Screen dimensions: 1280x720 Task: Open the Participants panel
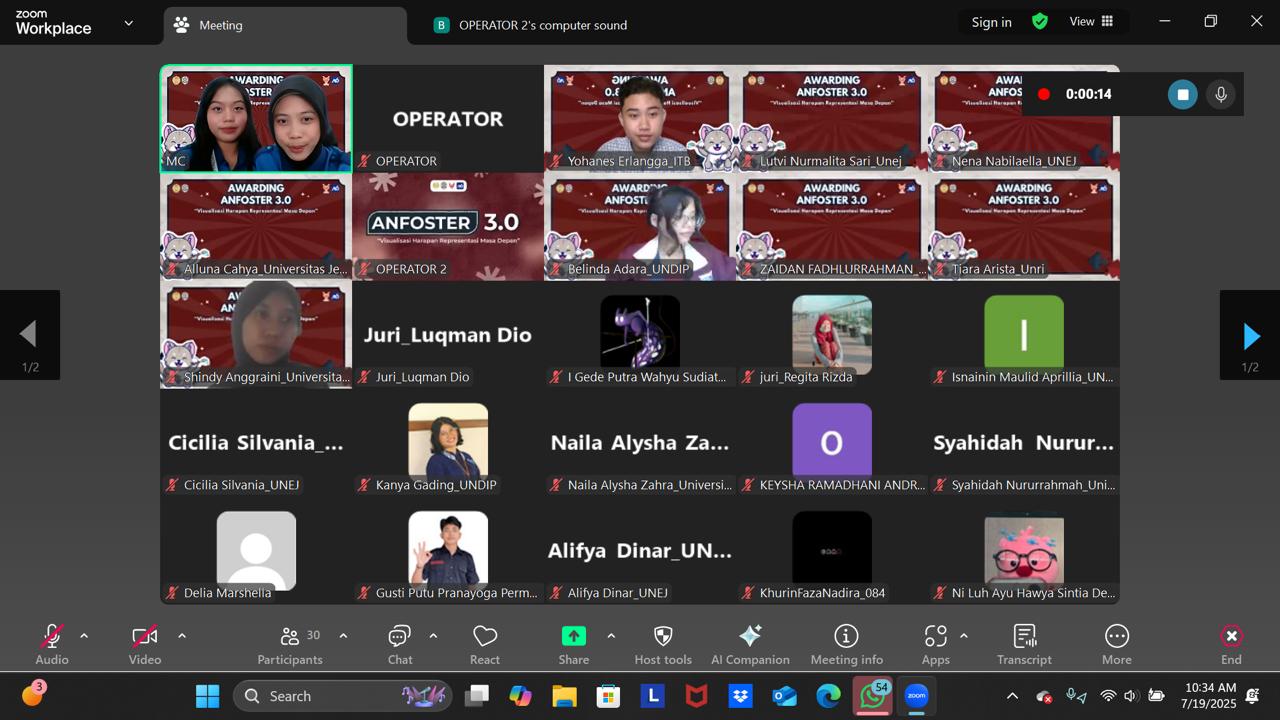point(290,645)
